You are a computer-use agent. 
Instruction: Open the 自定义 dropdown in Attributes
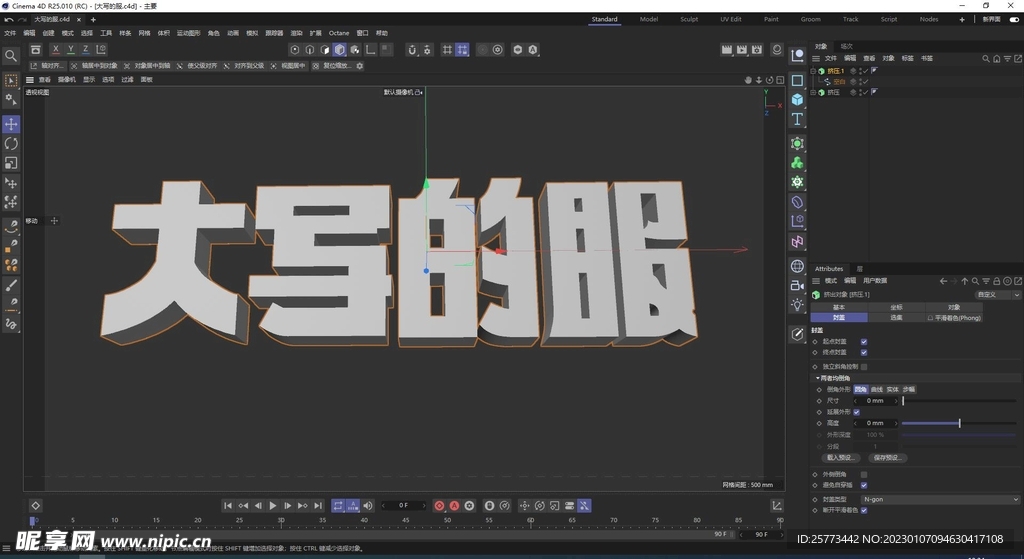(997, 295)
